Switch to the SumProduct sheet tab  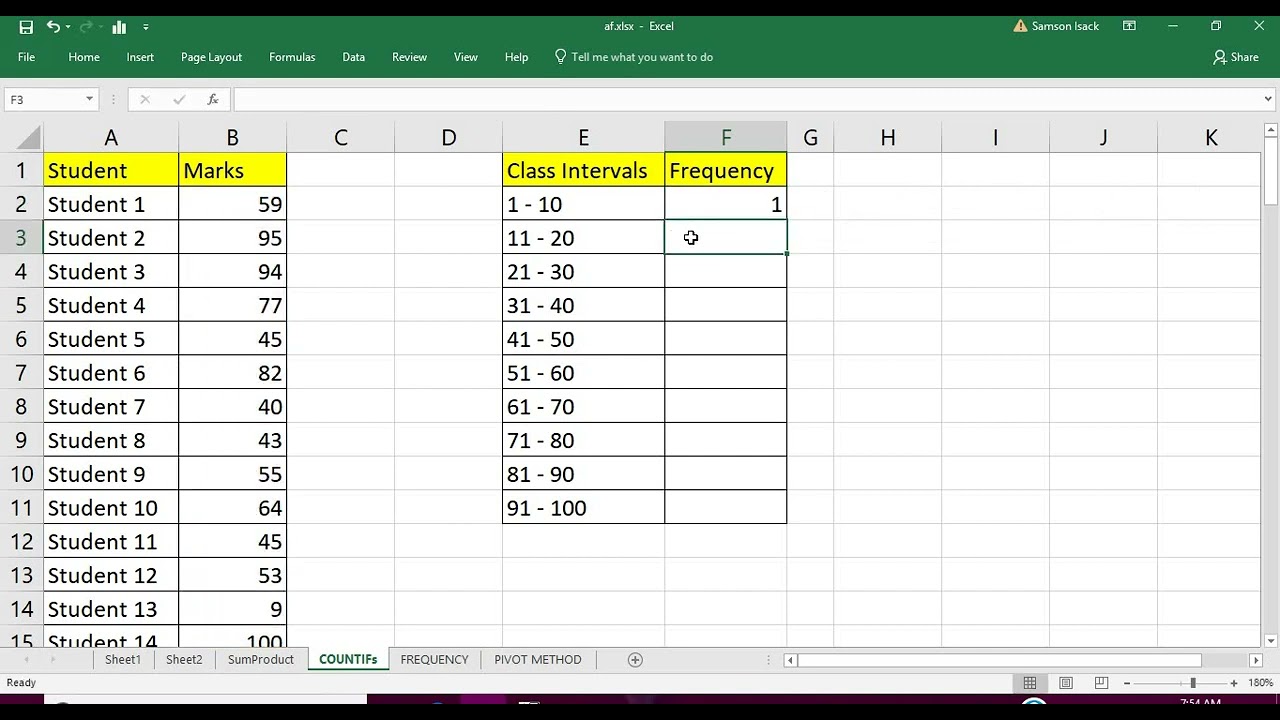click(x=260, y=660)
